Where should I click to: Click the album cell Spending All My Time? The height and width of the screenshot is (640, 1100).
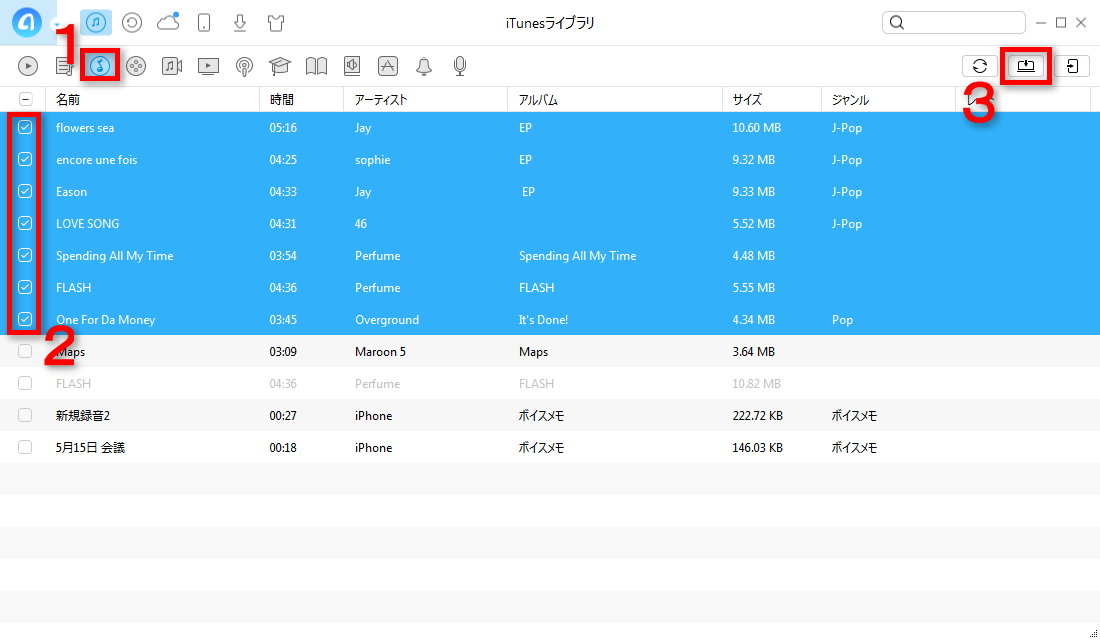pyautogui.click(x=577, y=256)
